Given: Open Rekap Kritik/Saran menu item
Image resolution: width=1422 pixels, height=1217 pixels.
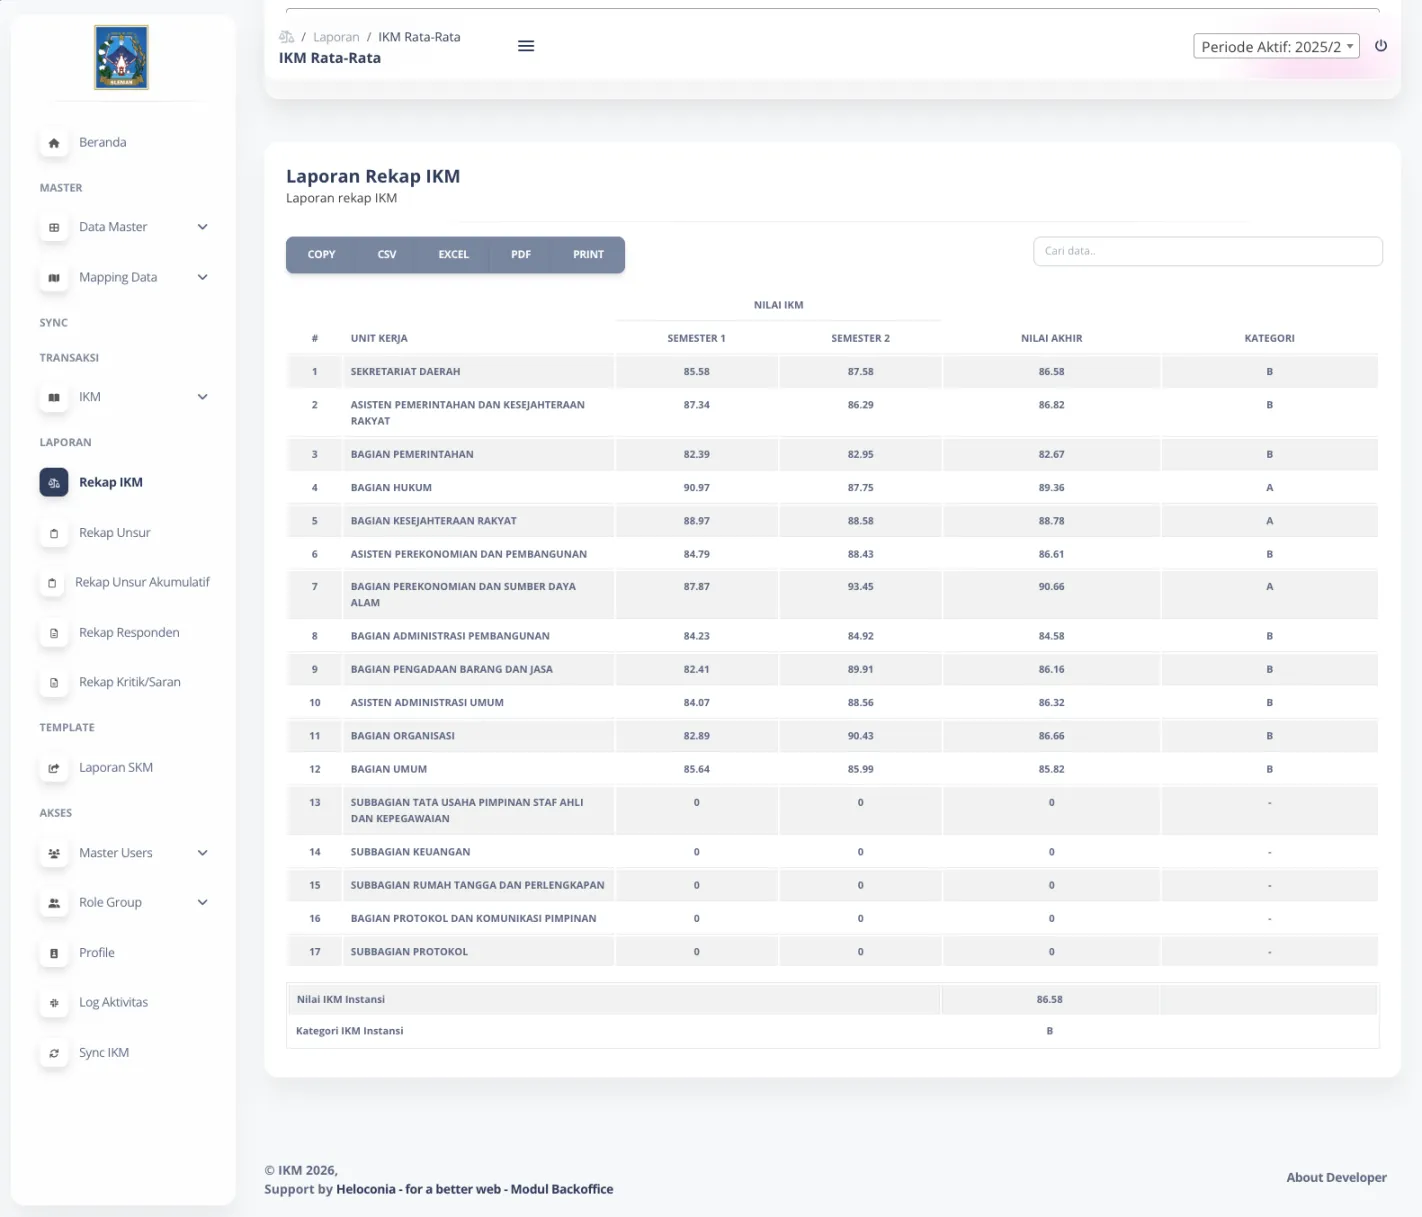Looking at the screenshot, I should tap(129, 682).
